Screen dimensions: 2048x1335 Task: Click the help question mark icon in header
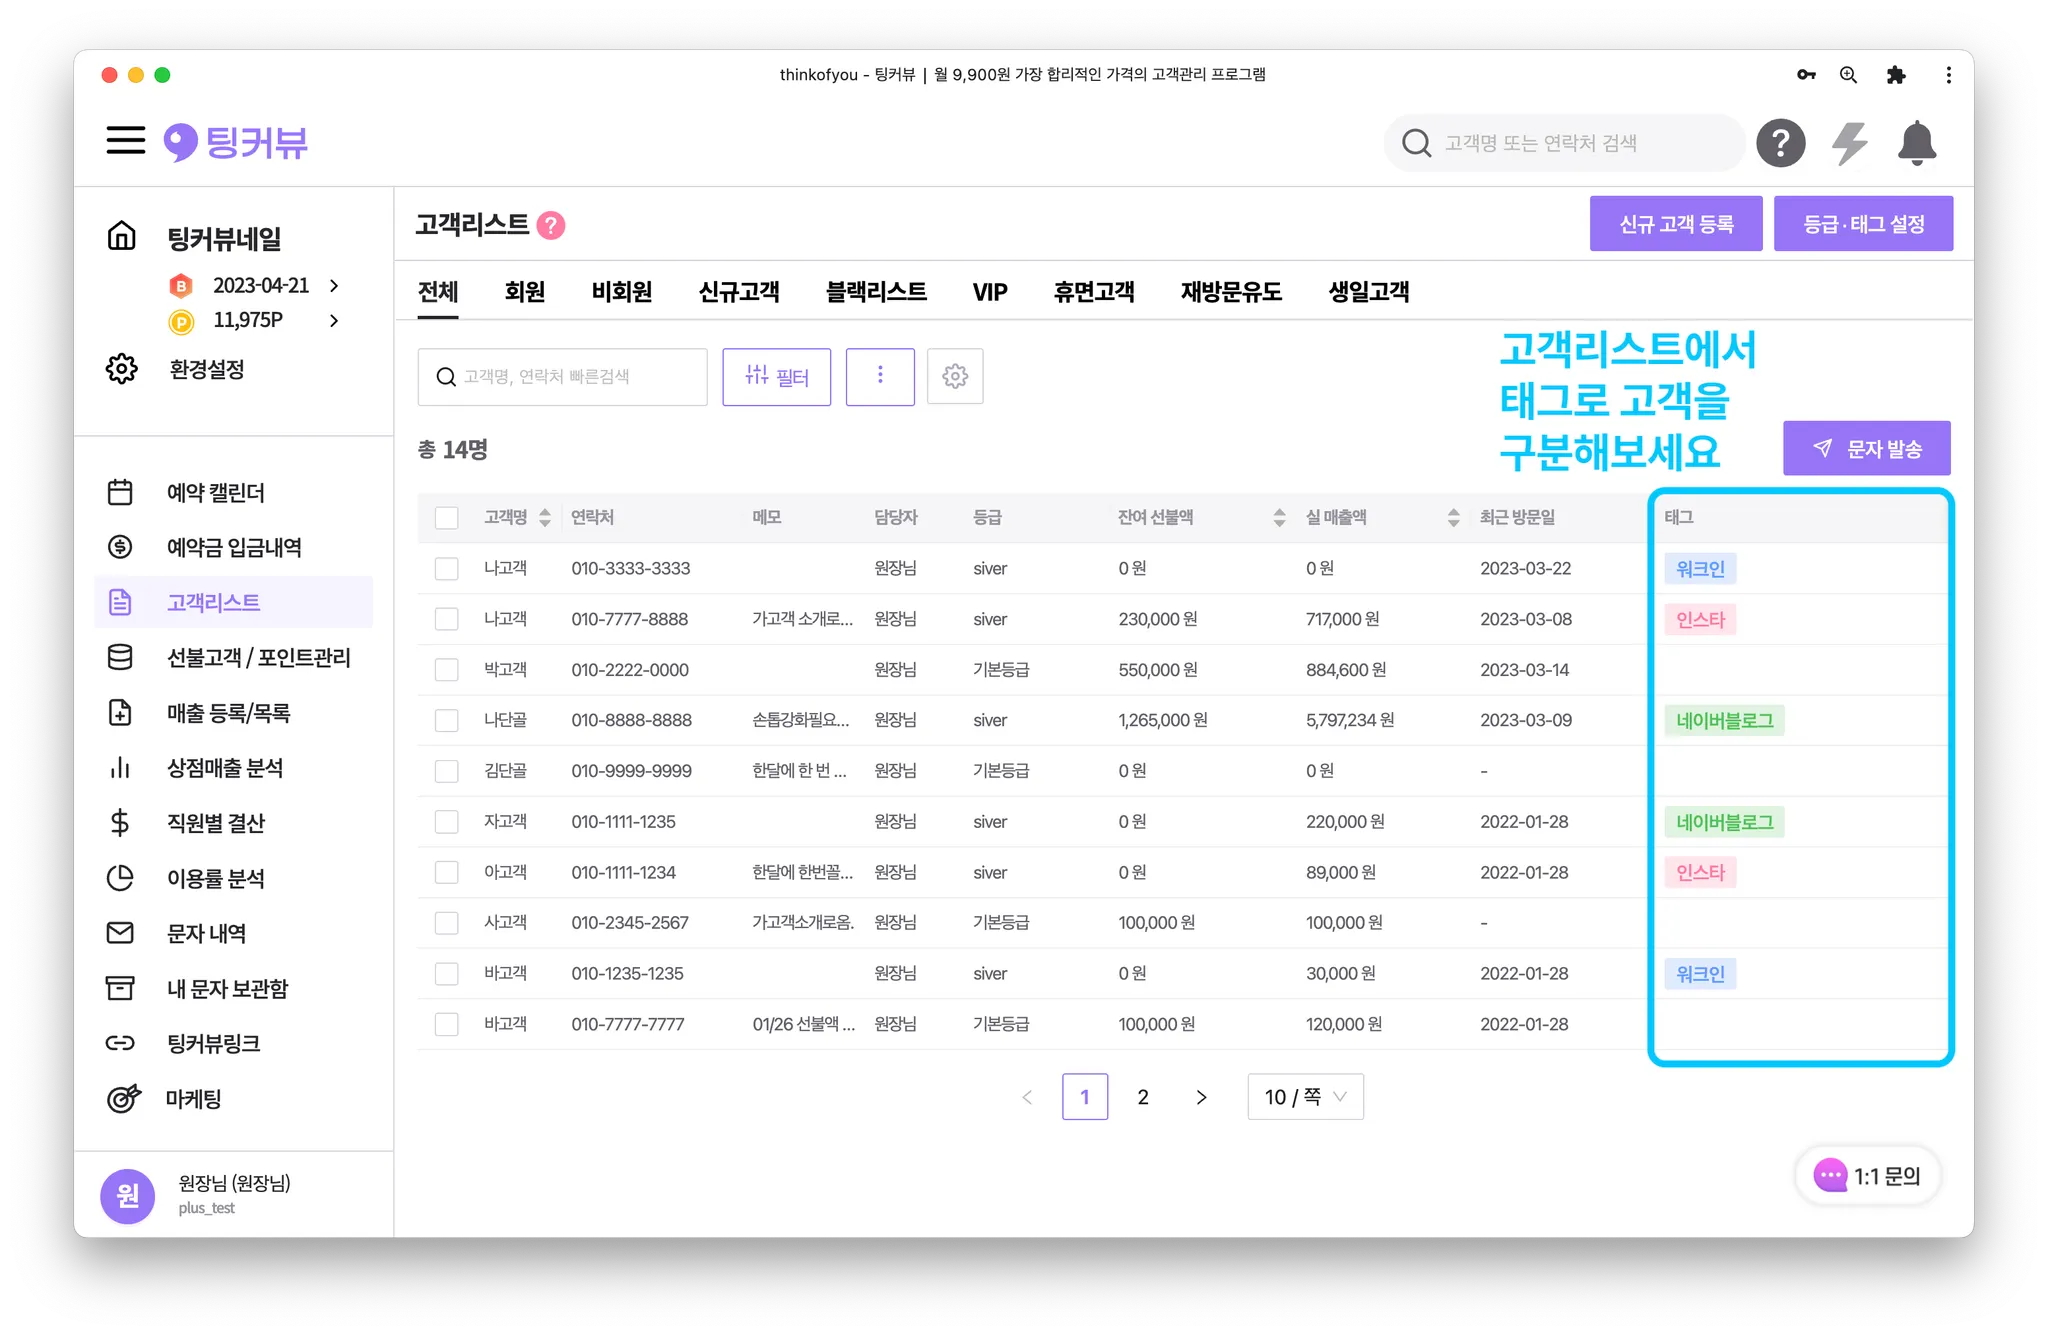(1780, 143)
